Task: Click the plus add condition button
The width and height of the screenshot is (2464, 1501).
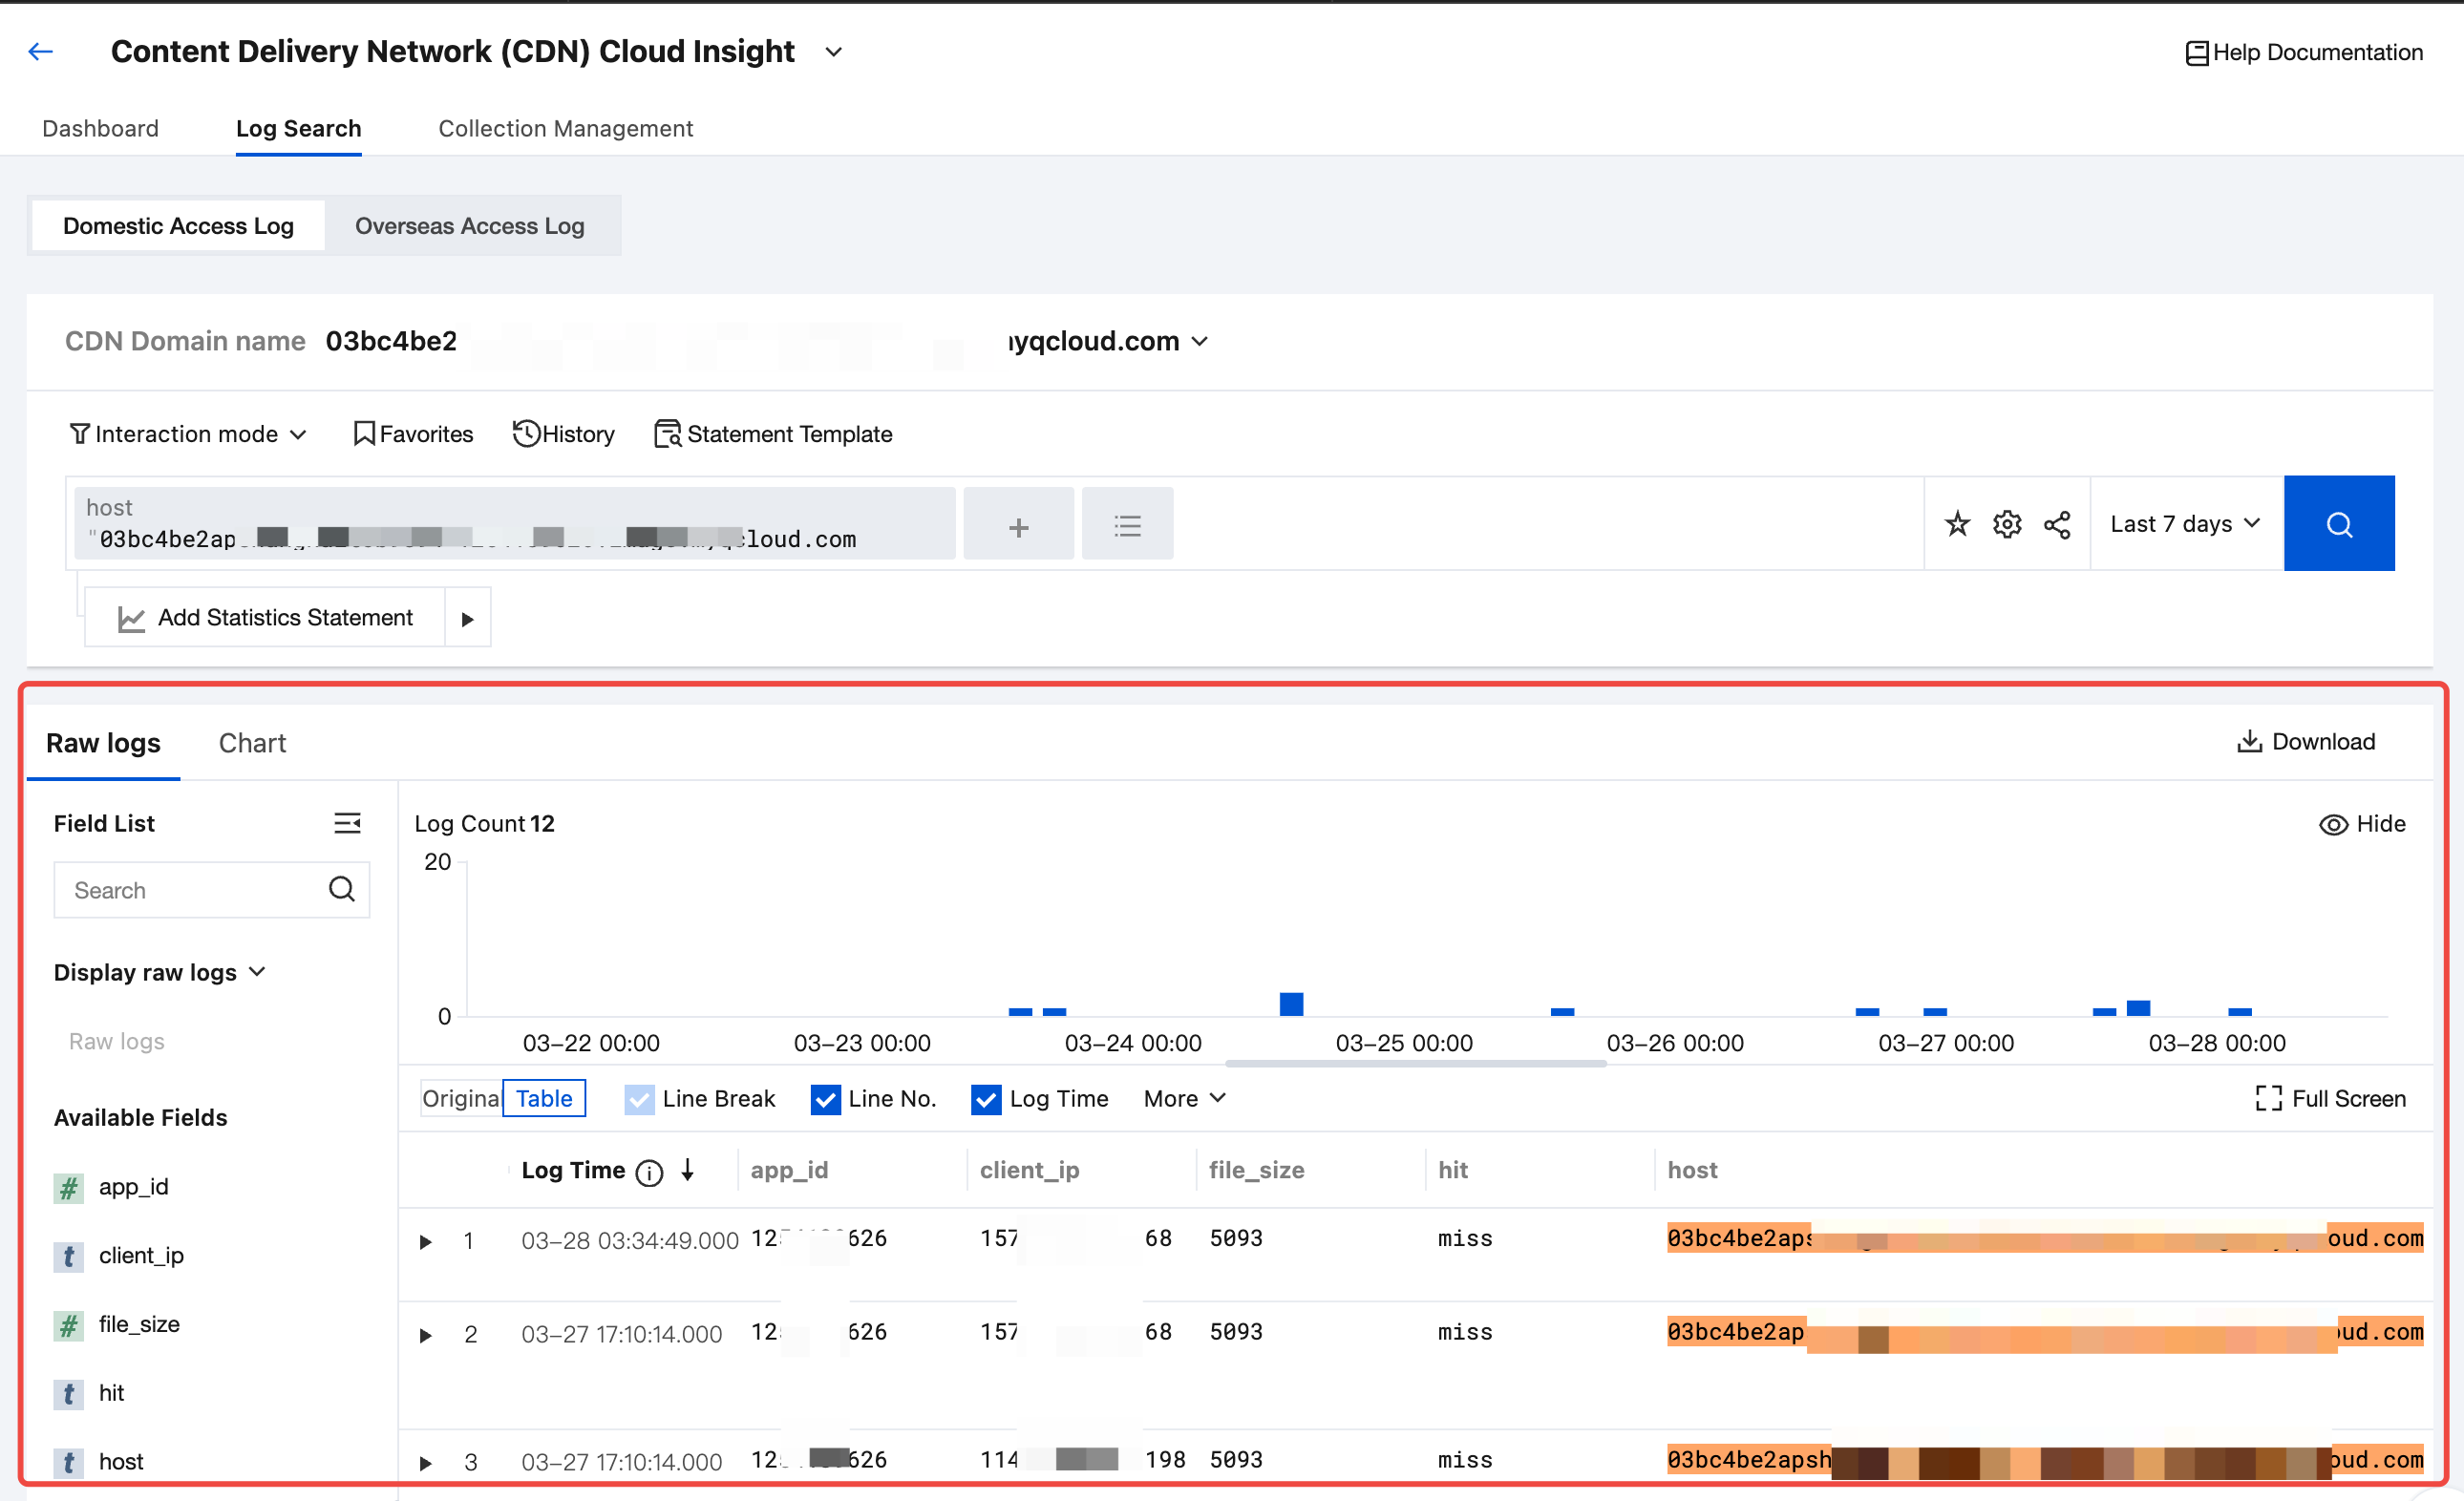Action: click(x=1018, y=526)
